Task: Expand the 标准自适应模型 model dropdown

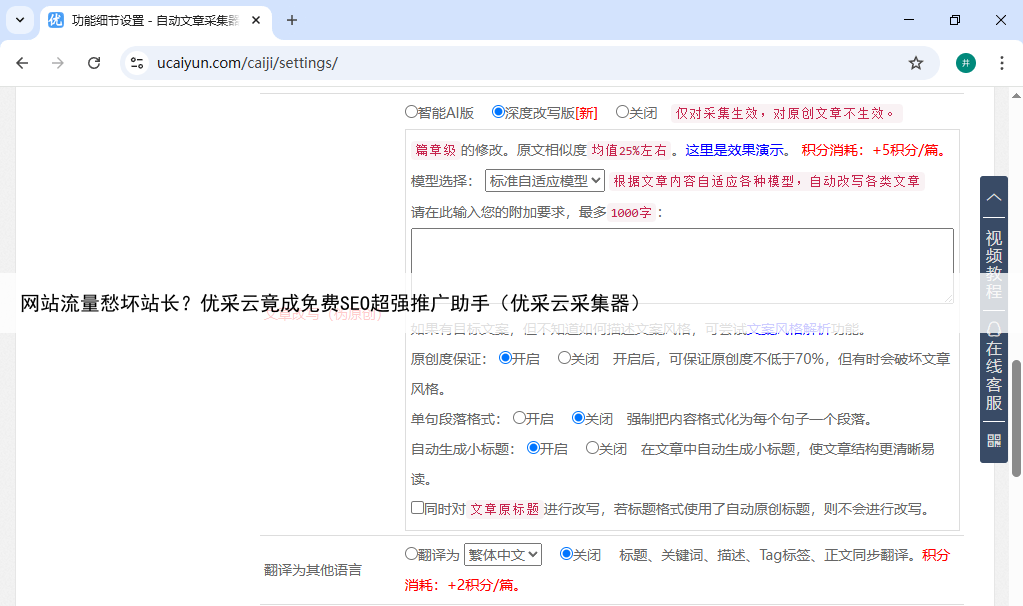Action: pos(545,181)
